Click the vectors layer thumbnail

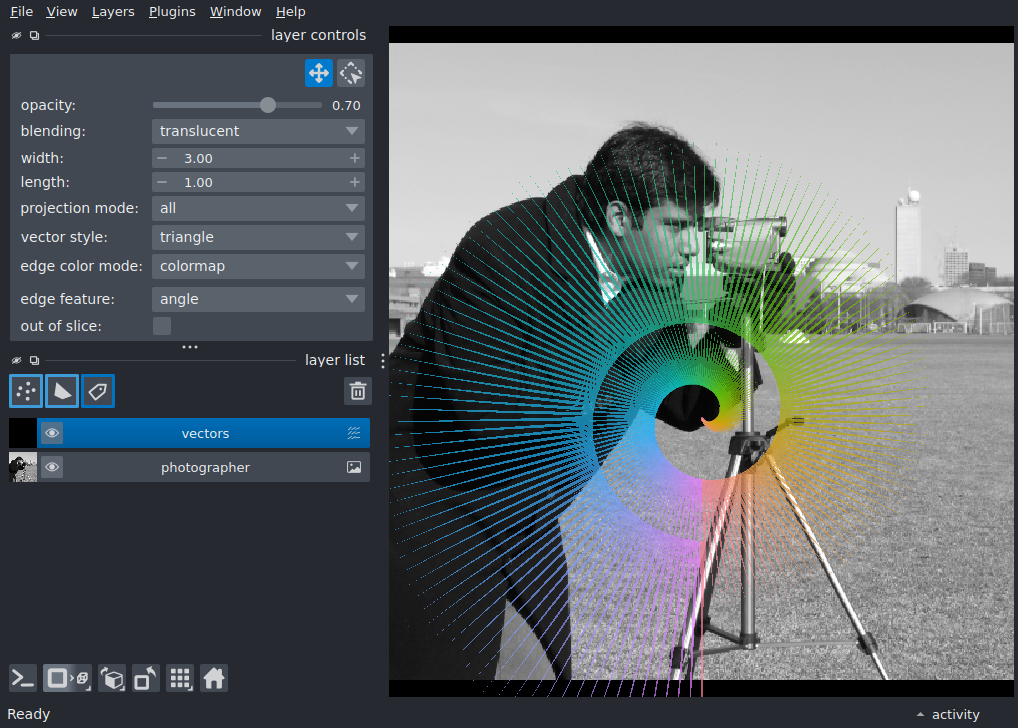[23, 433]
